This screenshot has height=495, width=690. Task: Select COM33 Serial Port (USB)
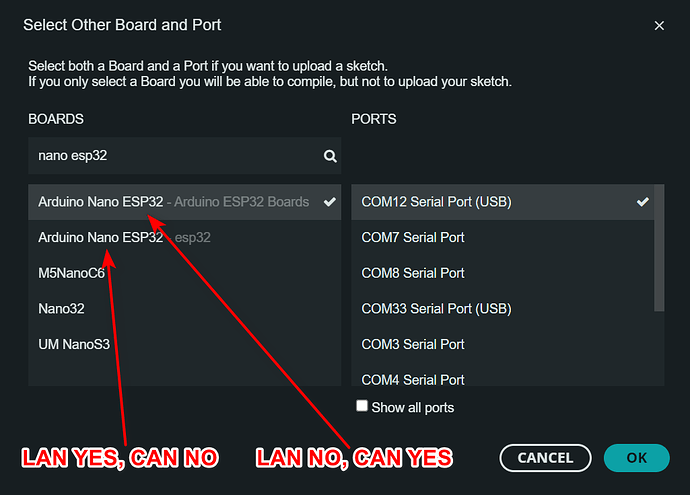pos(436,309)
